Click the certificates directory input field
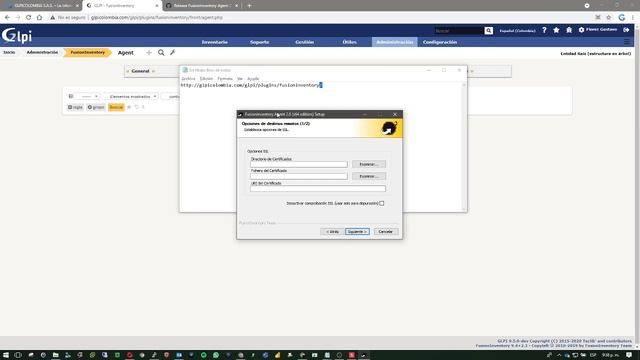The width and height of the screenshot is (640, 360). [299, 164]
